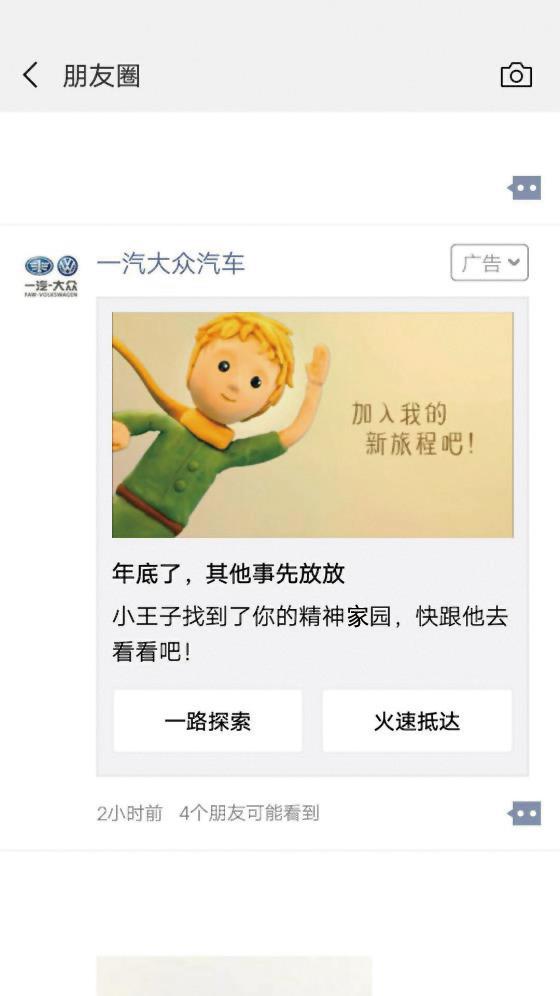Tap the Little Prince's waving hand
The width and height of the screenshot is (560, 996).
coord(317,365)
